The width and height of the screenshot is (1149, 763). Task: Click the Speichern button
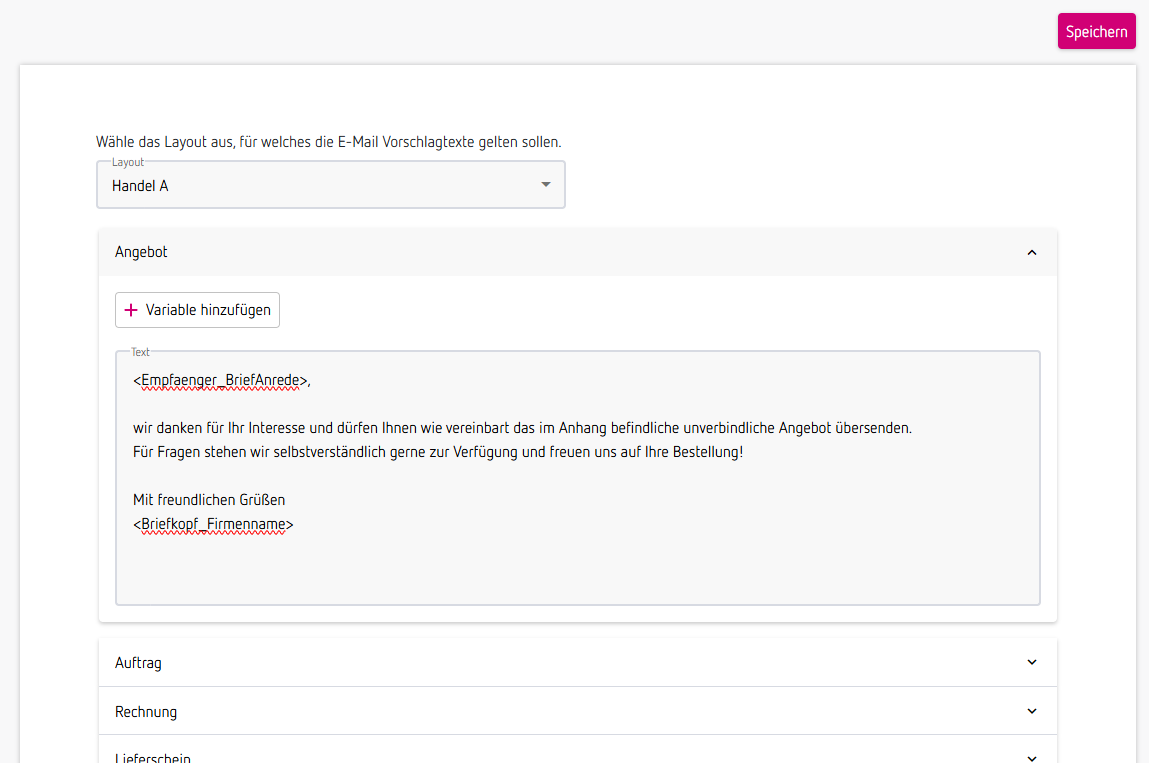[x=1096, y=32]
